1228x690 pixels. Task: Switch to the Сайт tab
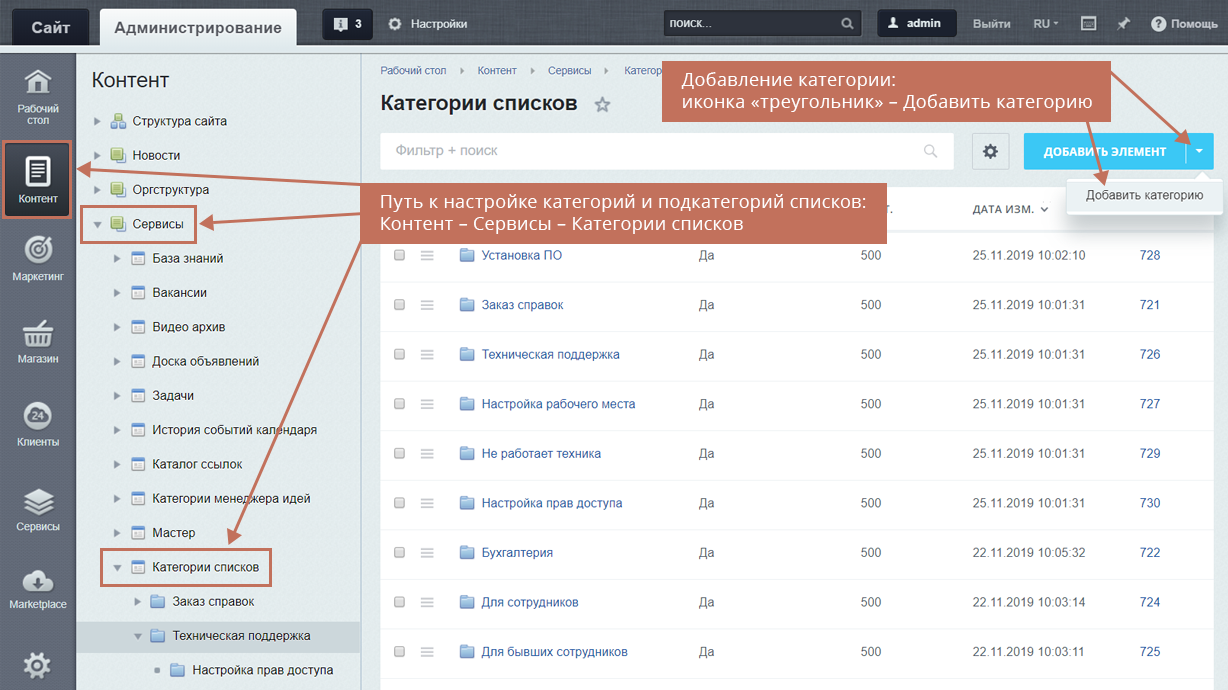pyautogui.click(x=50, y=27)
